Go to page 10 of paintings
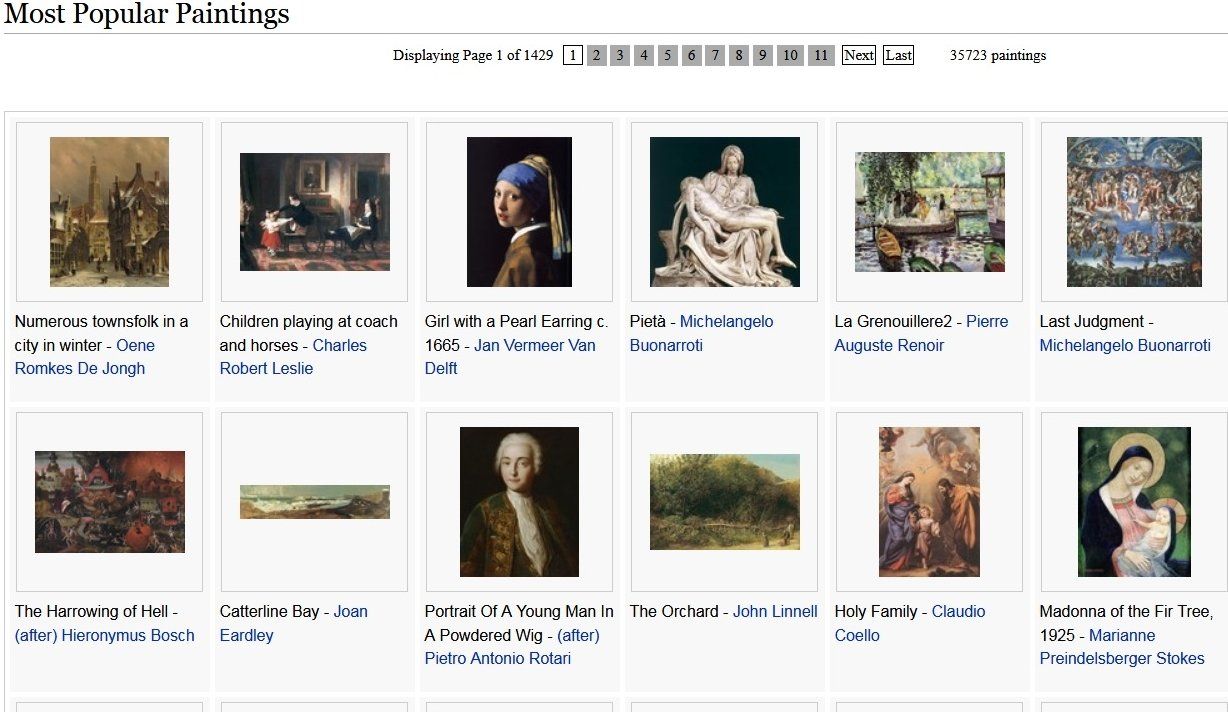This screenshot has height=712, width=1228. pos(790,55)
